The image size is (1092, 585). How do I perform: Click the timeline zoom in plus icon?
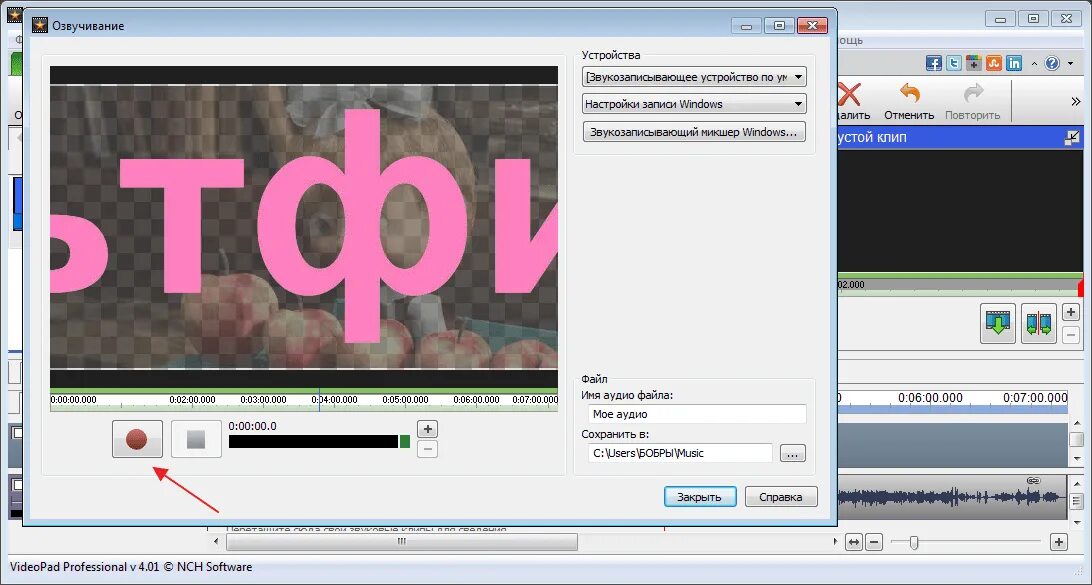[x=1059, y=542]
